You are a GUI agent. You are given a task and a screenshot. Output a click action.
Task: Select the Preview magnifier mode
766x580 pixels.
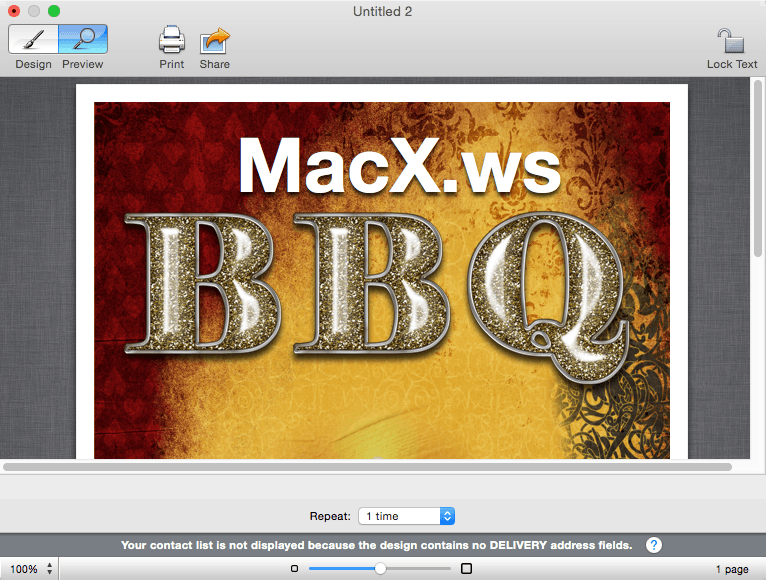pyautogui.click(x=83, y=39)
